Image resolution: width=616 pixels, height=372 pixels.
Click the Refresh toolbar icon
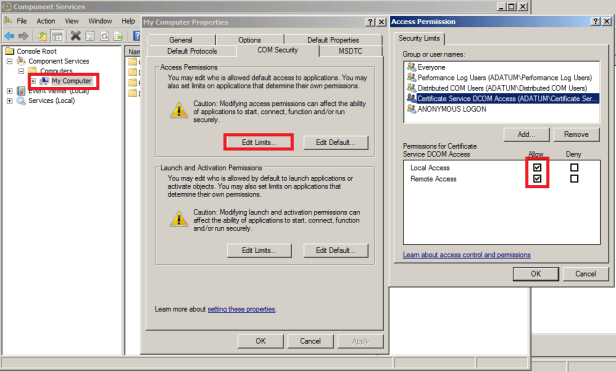(104, 37)
